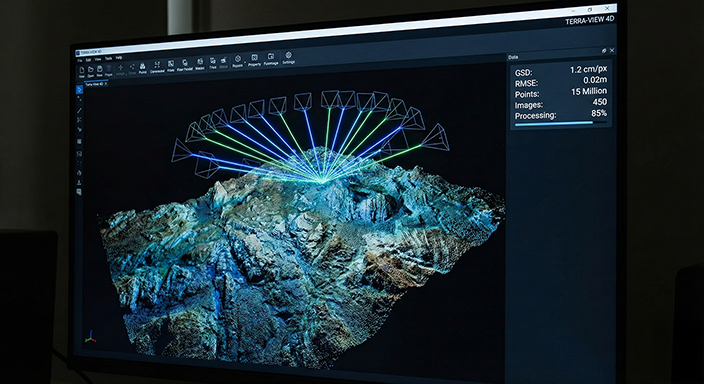
Task: Click the TERRA-VIEW 4D label at top right
Action: (x=589, y=20)
